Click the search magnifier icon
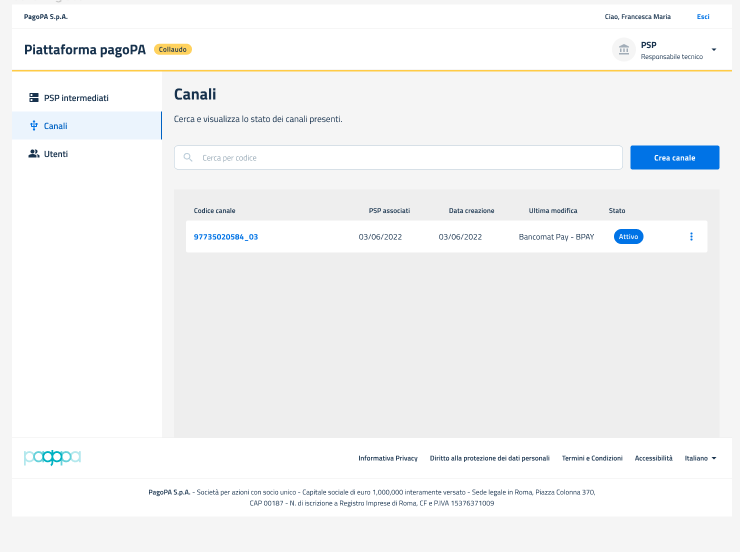Screen dimensions: 740x552 click(x=188, y=158)
